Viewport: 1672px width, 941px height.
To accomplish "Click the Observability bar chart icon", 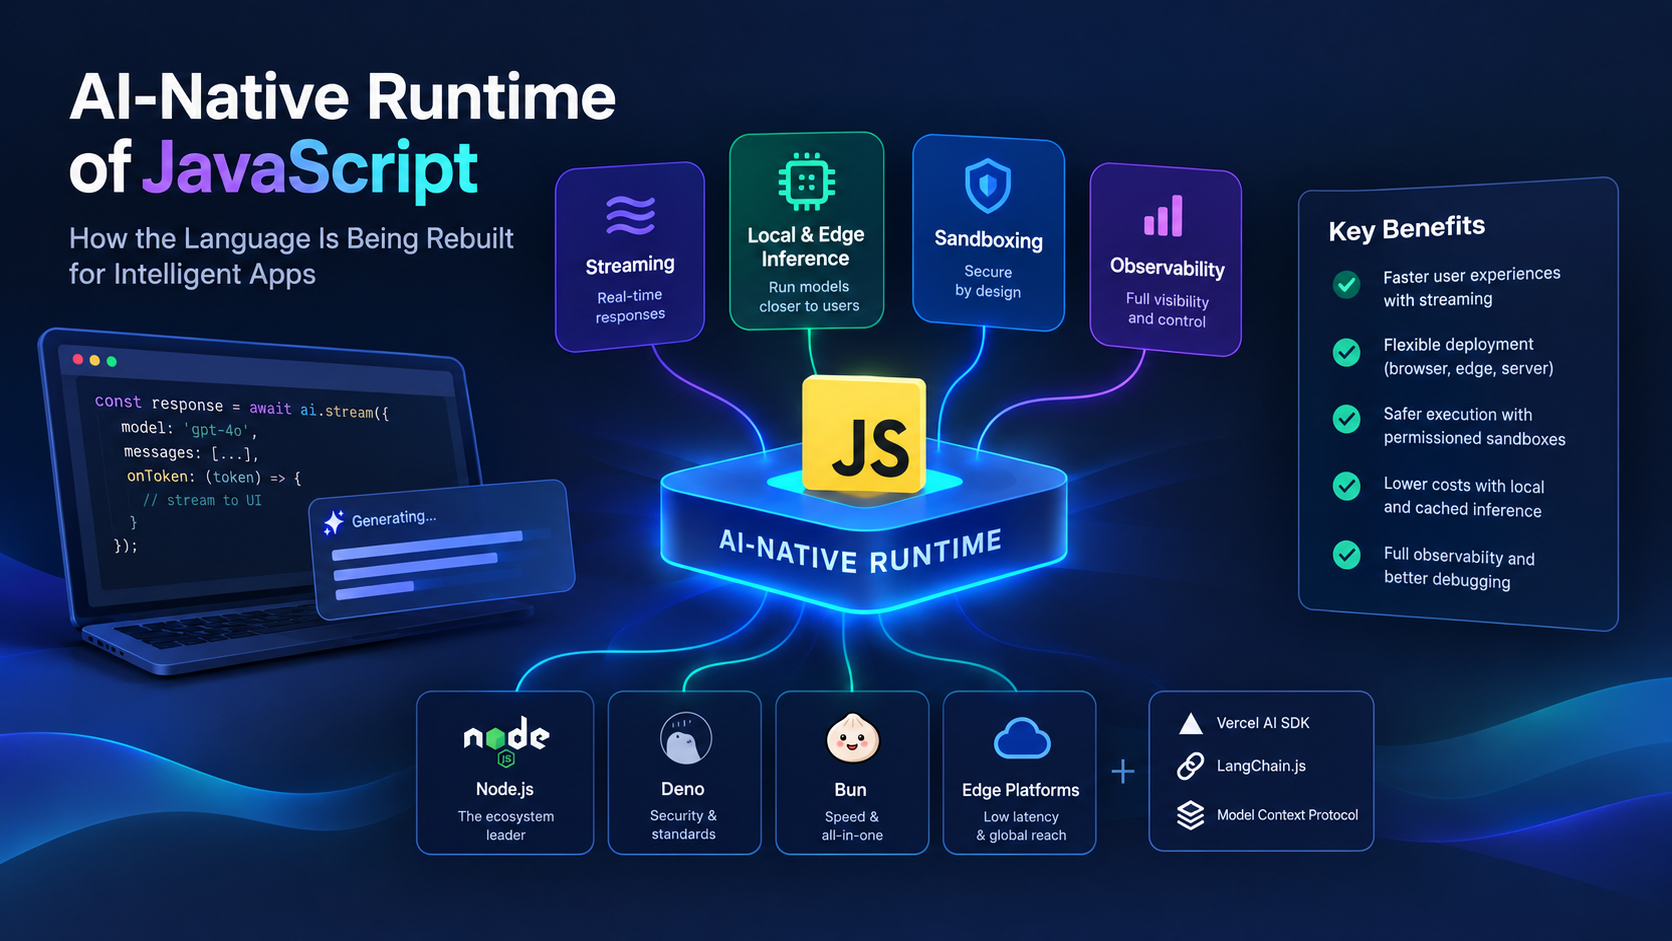I will (1163, 216).
